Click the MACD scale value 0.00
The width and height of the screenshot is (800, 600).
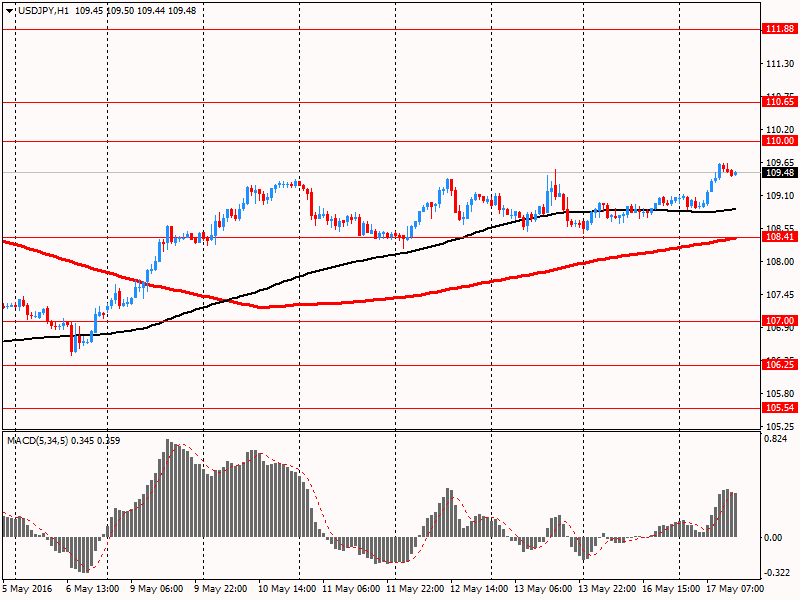click(774, 538)
